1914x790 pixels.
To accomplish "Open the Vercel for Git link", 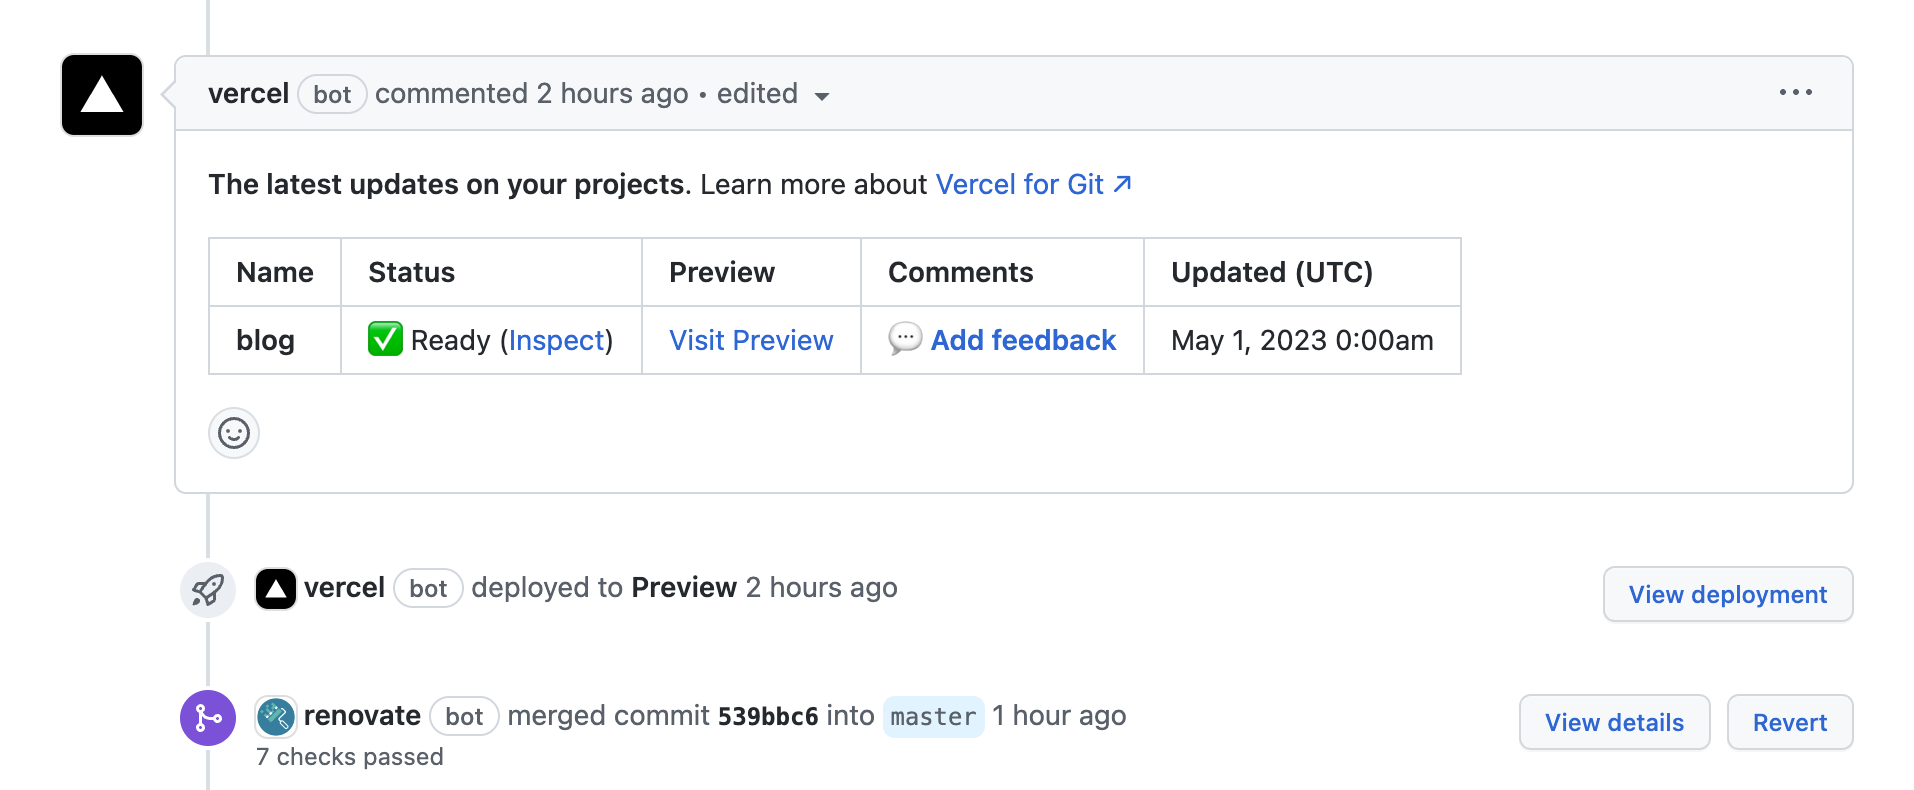I will point(1032,185).
